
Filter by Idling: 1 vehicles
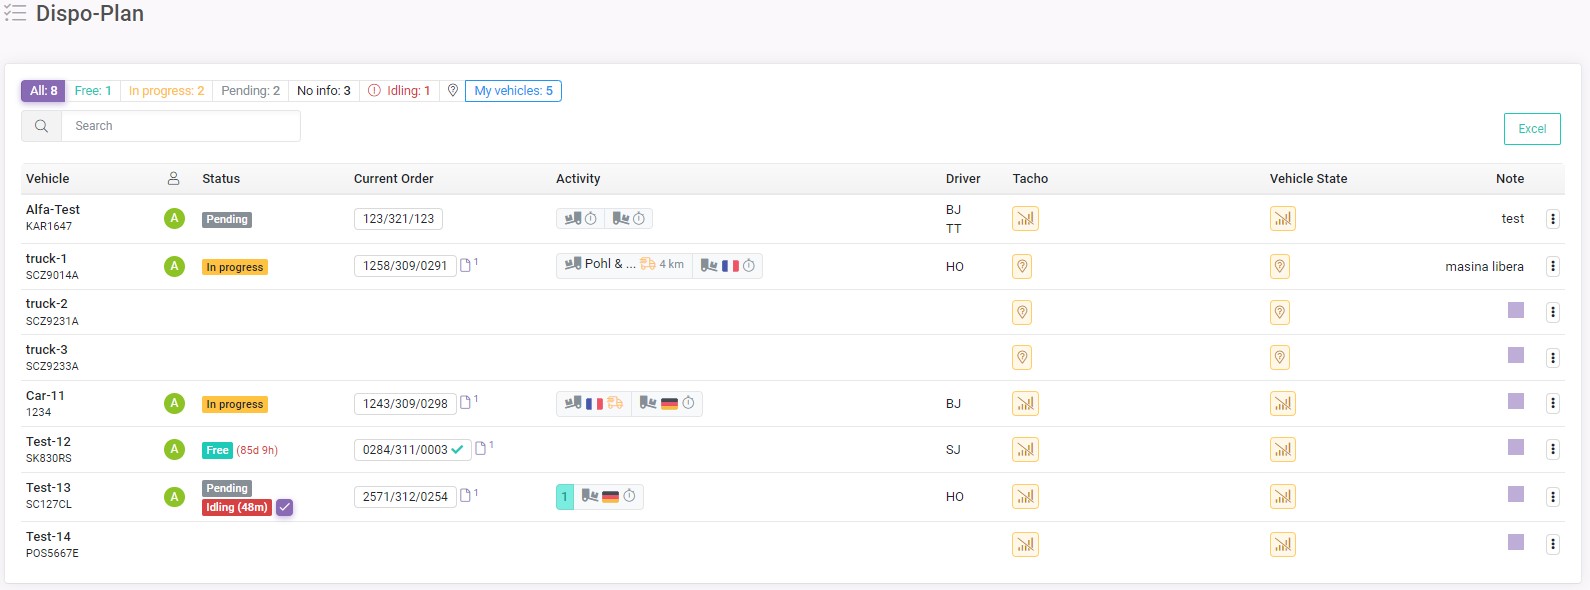click(x=399, y=91)
